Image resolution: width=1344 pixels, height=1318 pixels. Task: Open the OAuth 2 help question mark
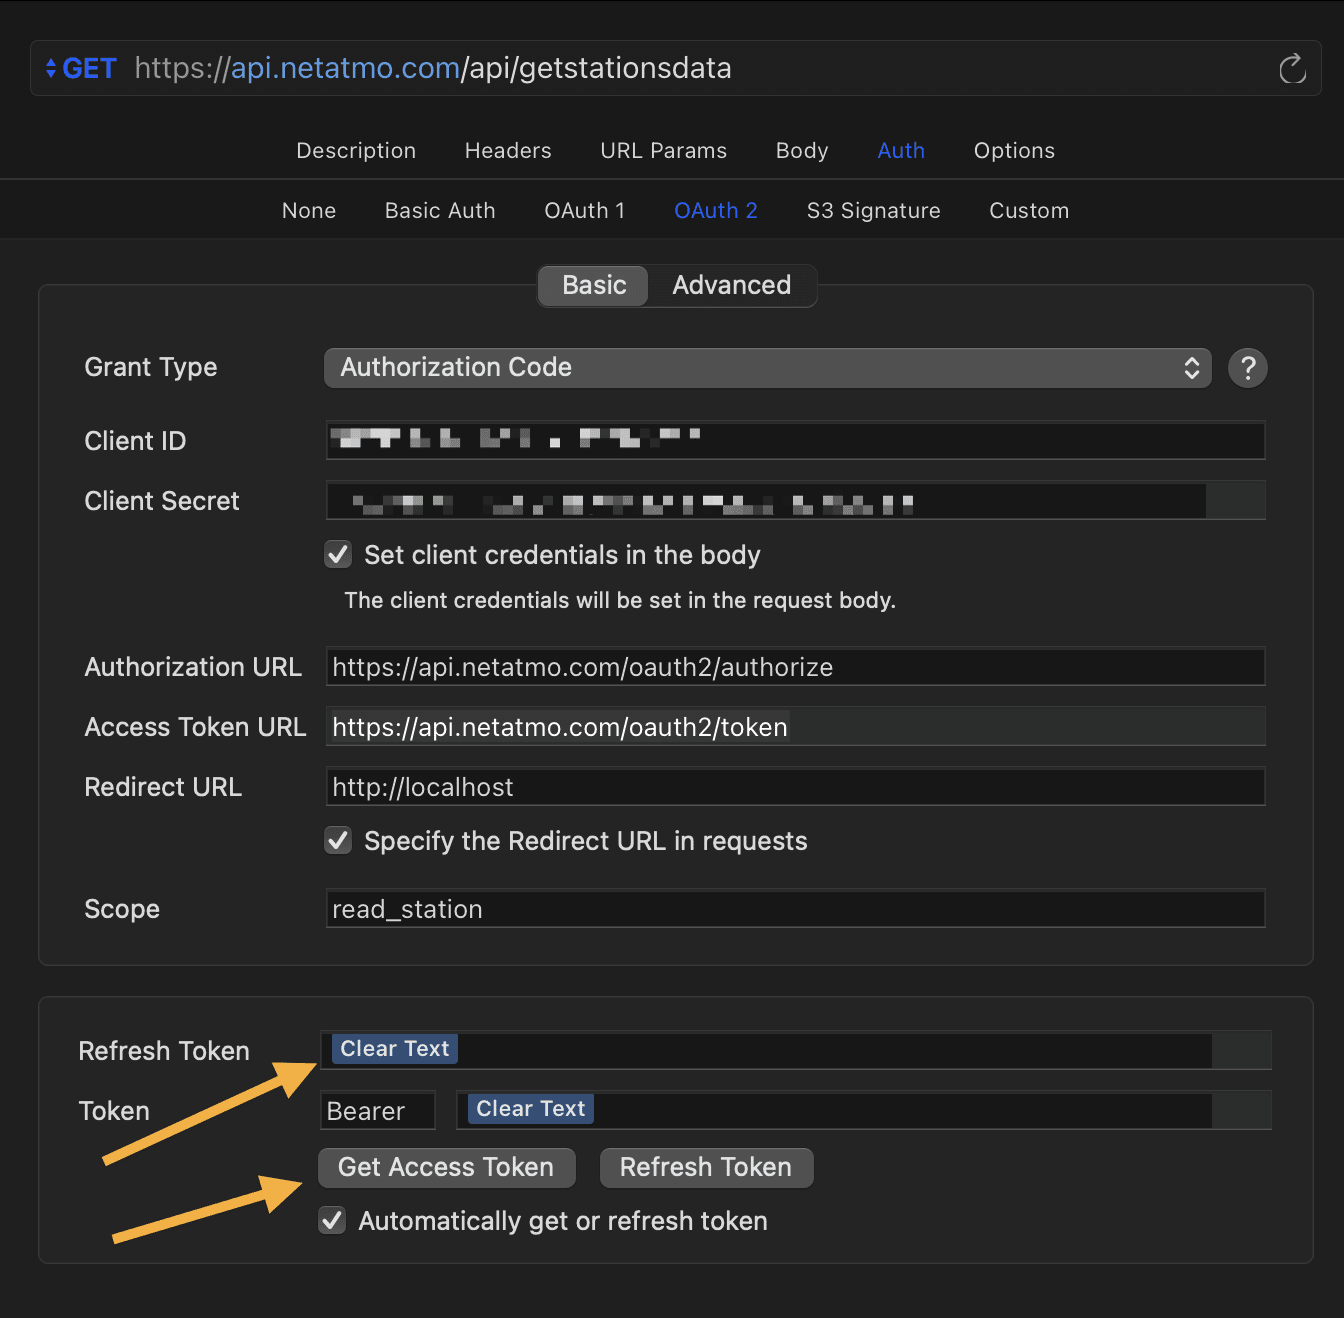click(1247, 368)
